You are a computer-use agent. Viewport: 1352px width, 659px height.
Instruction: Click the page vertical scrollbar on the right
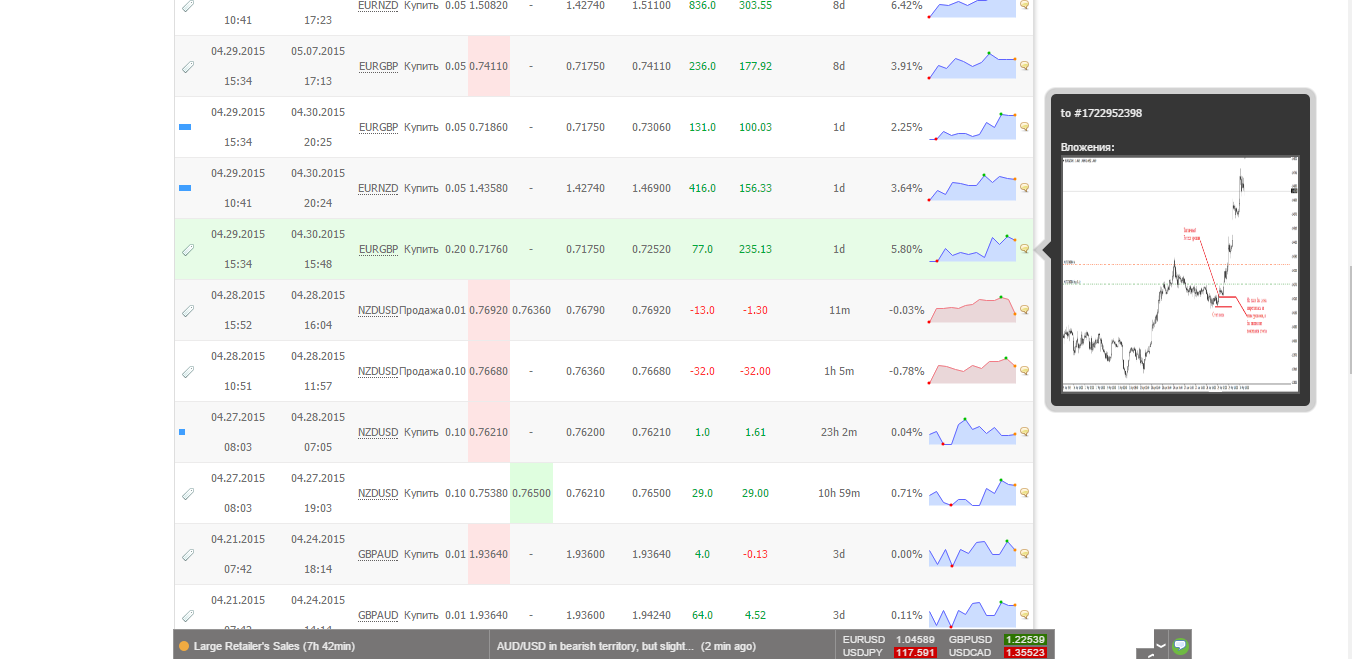pos(1349,320)
